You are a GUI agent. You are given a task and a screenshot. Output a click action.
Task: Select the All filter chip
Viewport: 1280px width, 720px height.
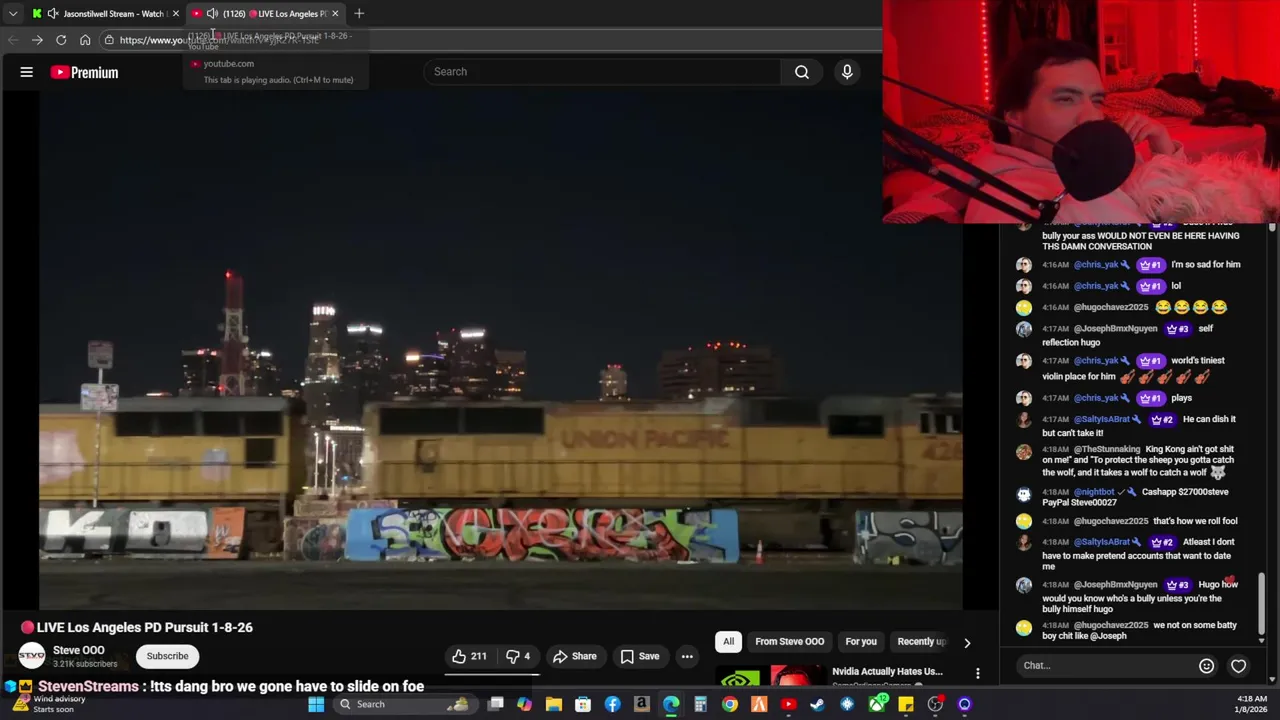728,642
